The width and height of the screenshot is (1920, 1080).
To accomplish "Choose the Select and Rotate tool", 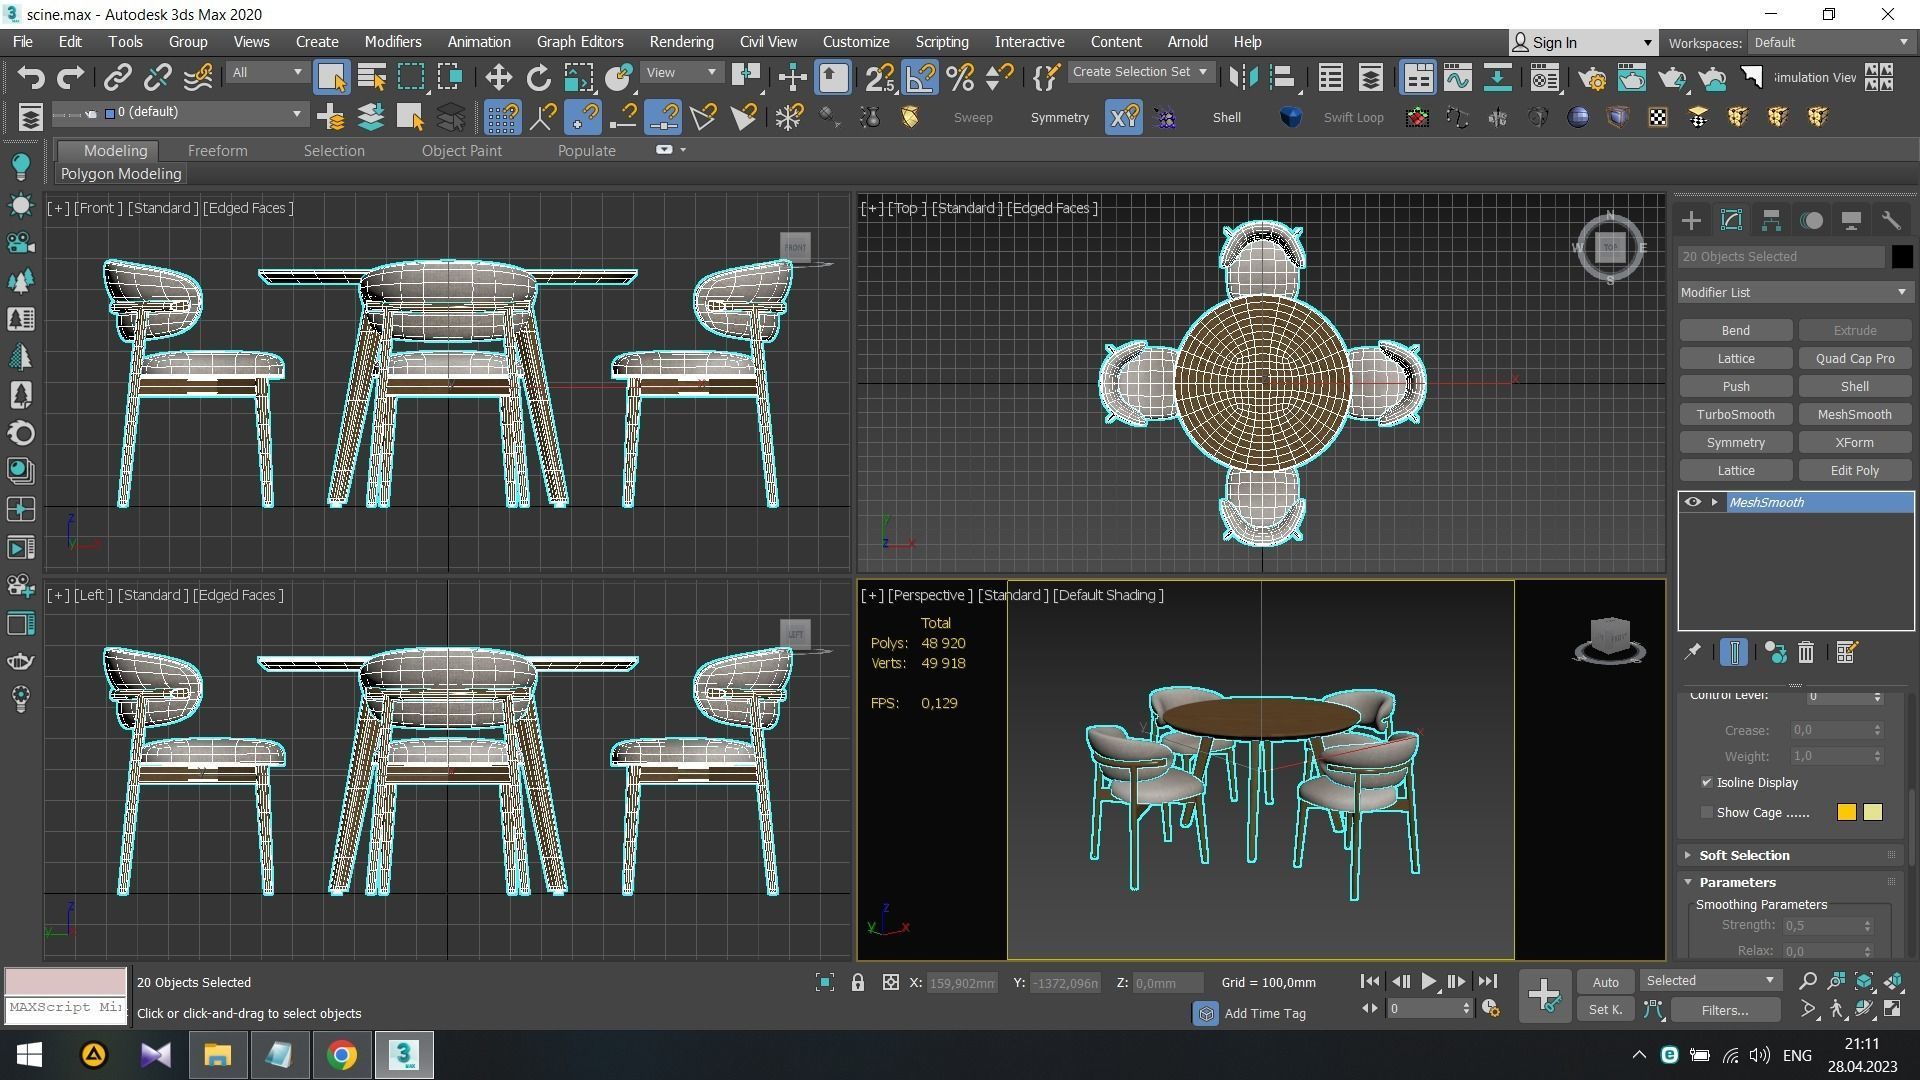I will coord(539,78).
